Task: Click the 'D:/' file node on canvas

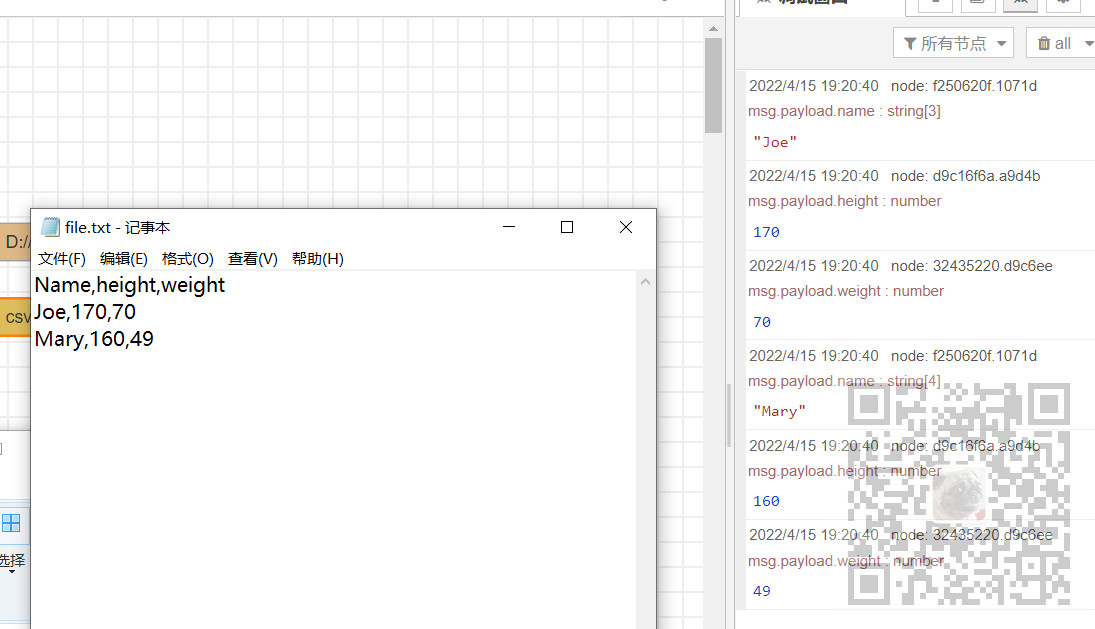Action: (x=15, y=242)
